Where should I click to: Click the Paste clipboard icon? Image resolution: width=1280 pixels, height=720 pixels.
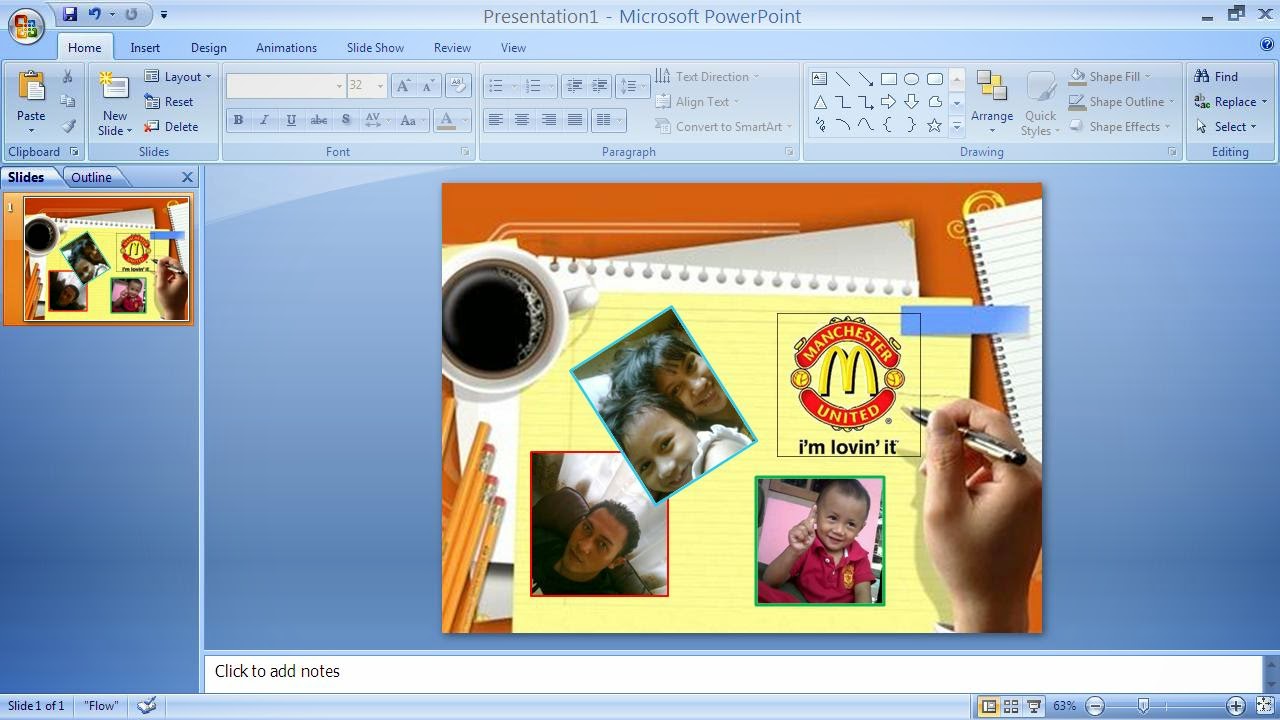click(x=31, y=88)
